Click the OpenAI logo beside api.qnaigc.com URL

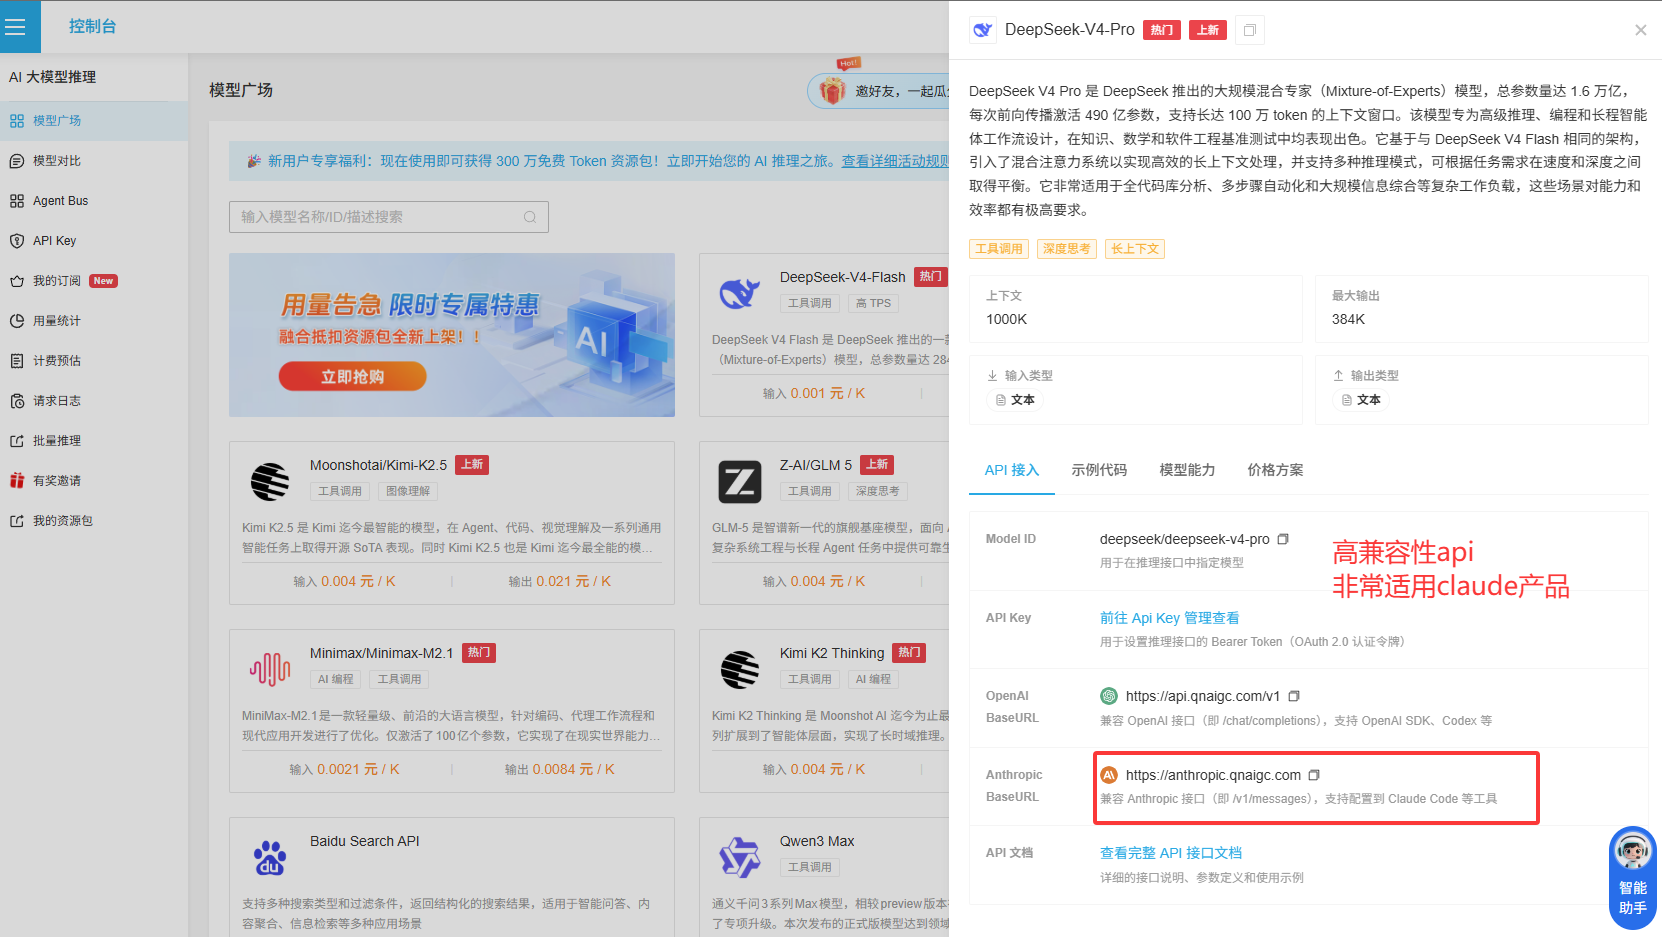pyautogui.click(x=1109, y=696)
